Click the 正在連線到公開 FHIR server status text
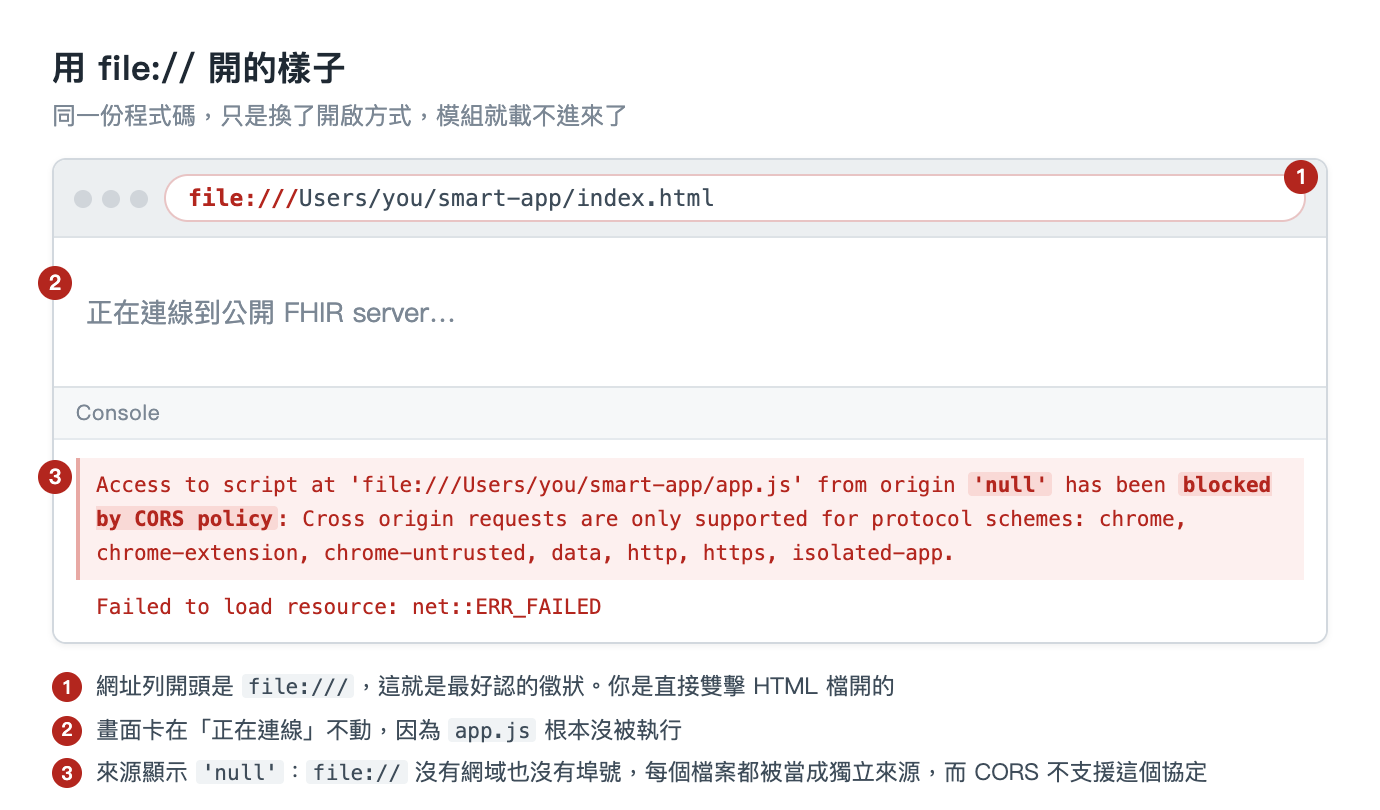Viewport: 1380px width, 810px height. (x=271, y=314)
